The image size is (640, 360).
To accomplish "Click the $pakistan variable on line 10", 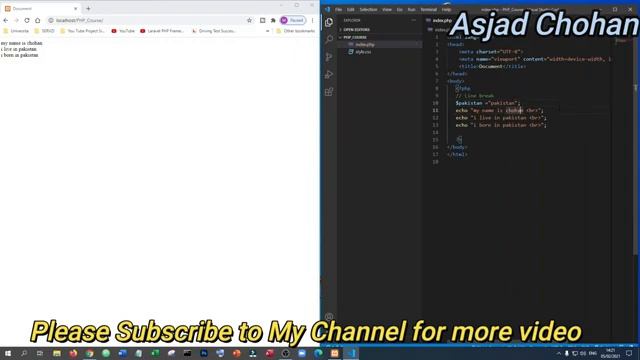I will click(x=469, y=103).
